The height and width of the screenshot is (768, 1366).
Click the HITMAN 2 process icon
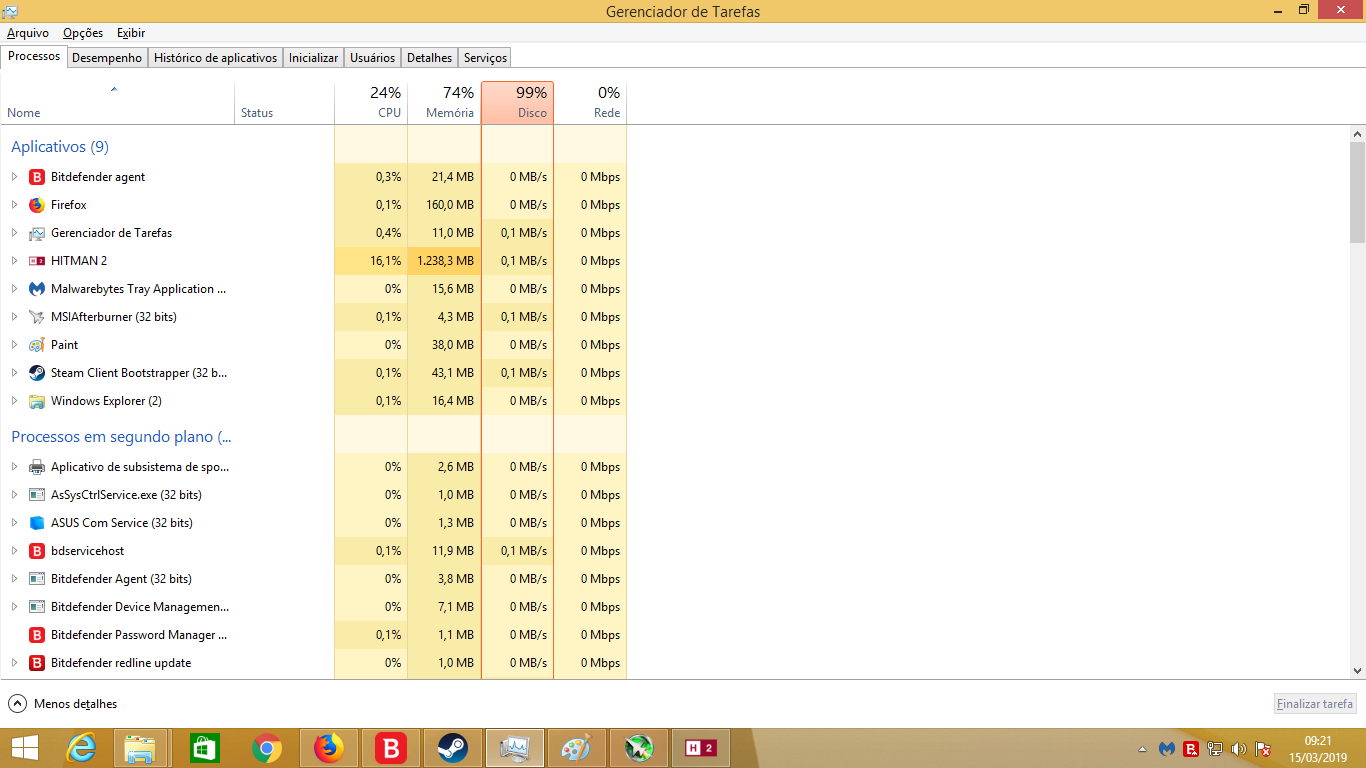pos(37,261)
